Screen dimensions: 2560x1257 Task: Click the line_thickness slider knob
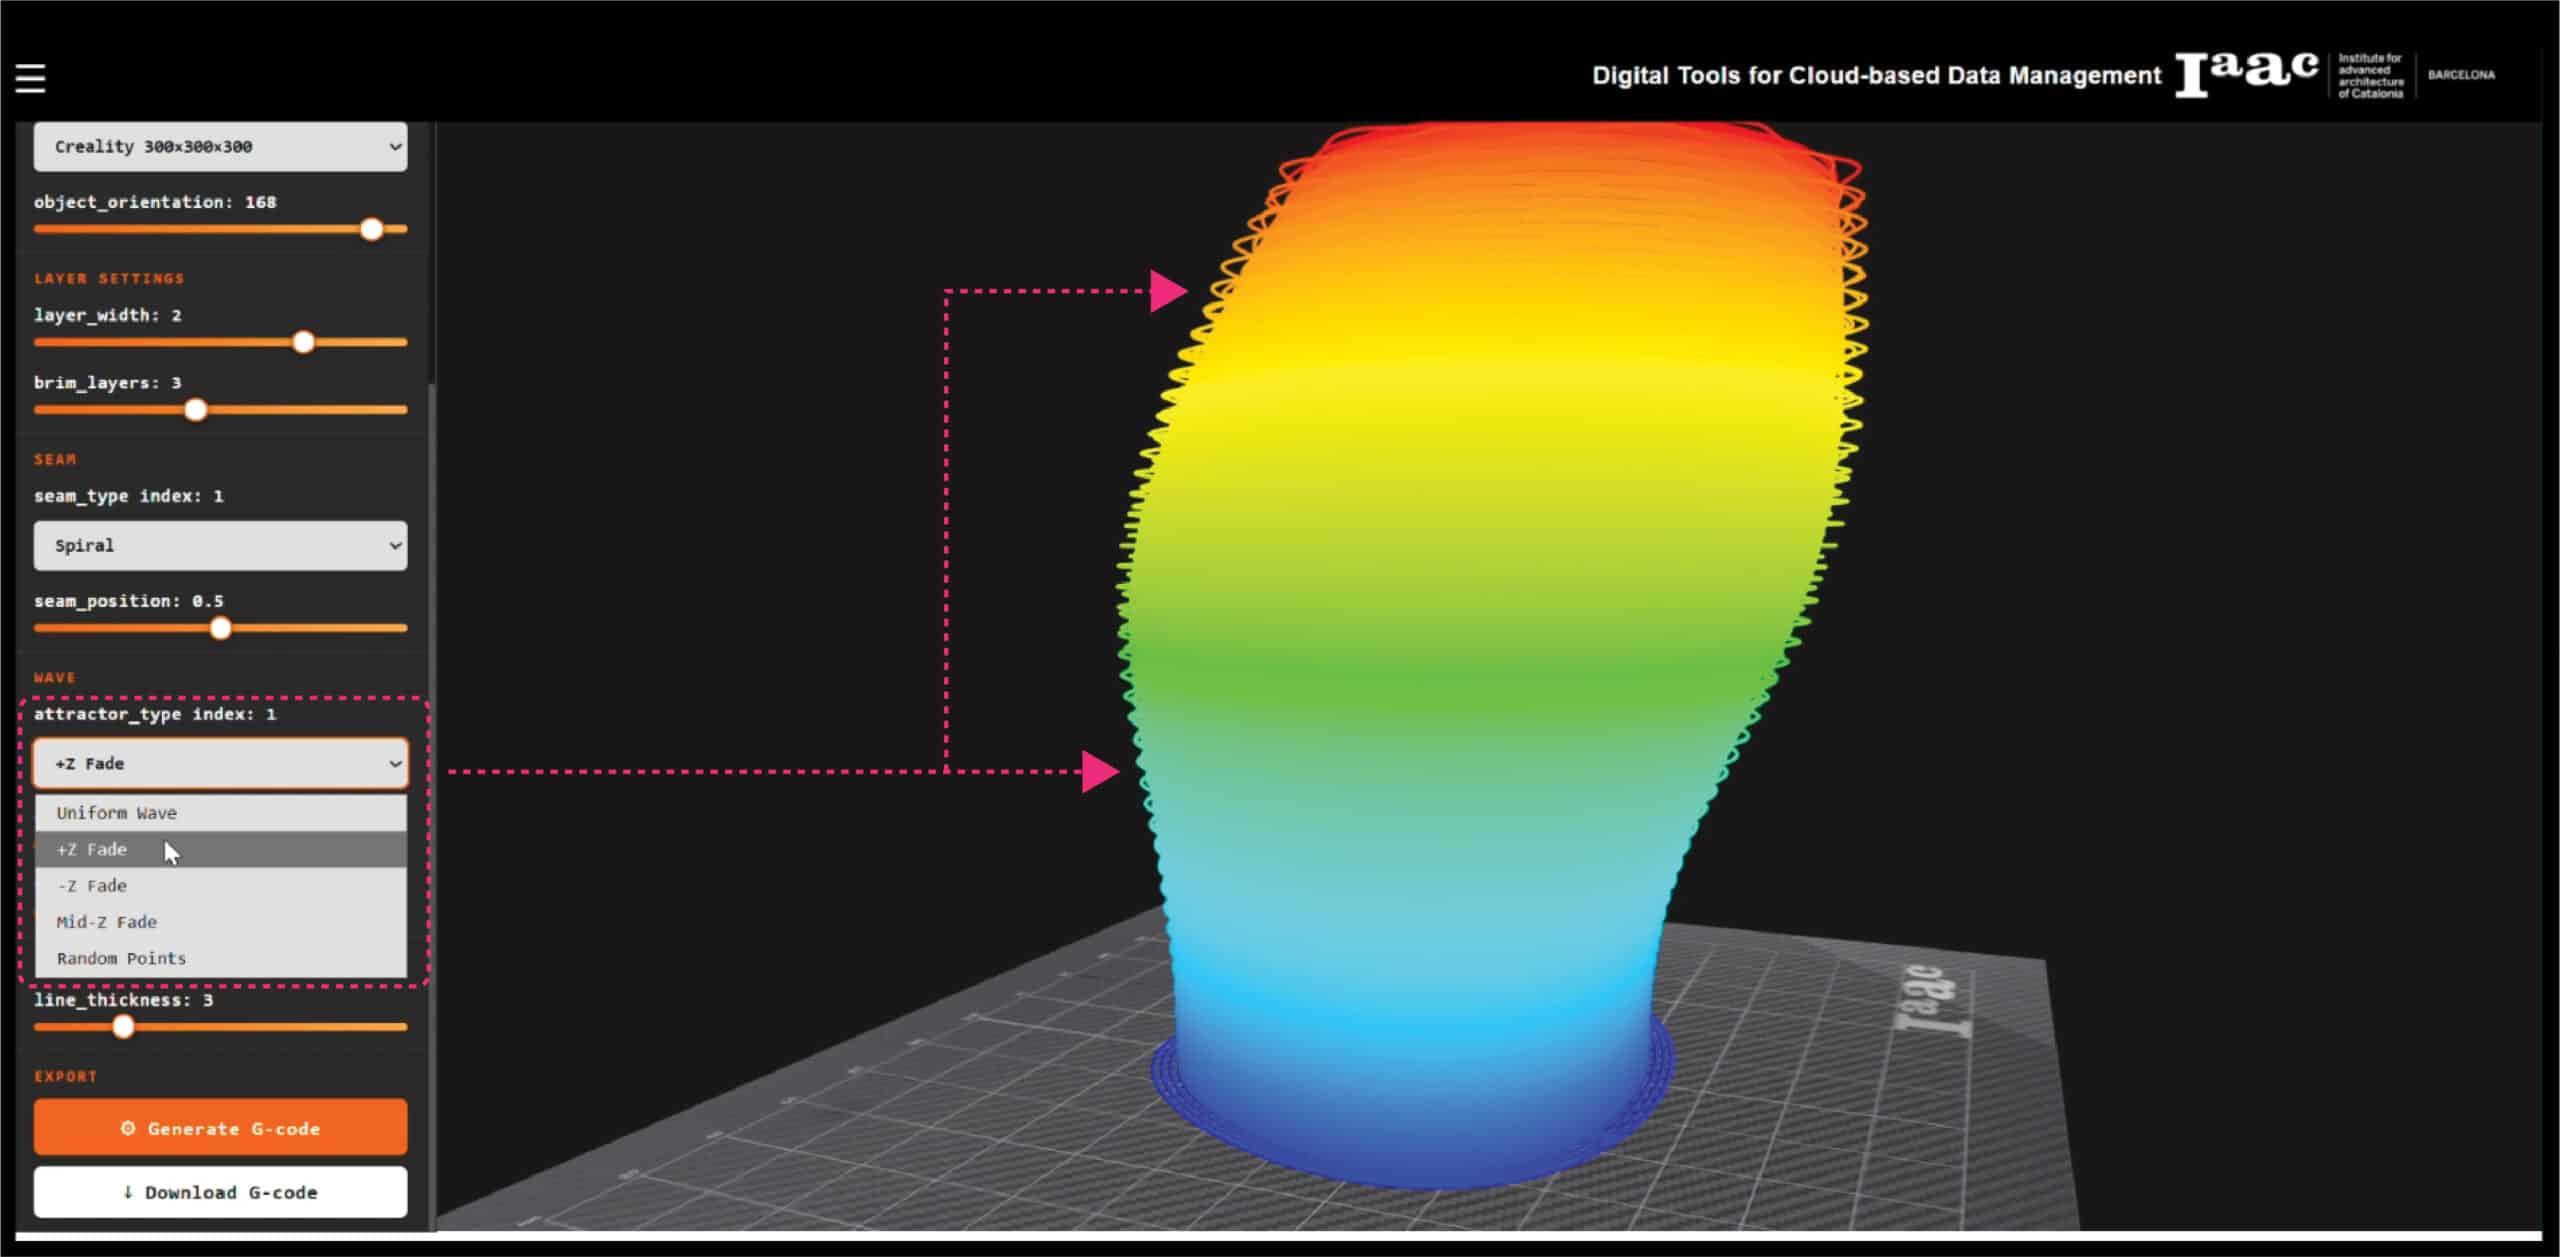[123, 1027]
